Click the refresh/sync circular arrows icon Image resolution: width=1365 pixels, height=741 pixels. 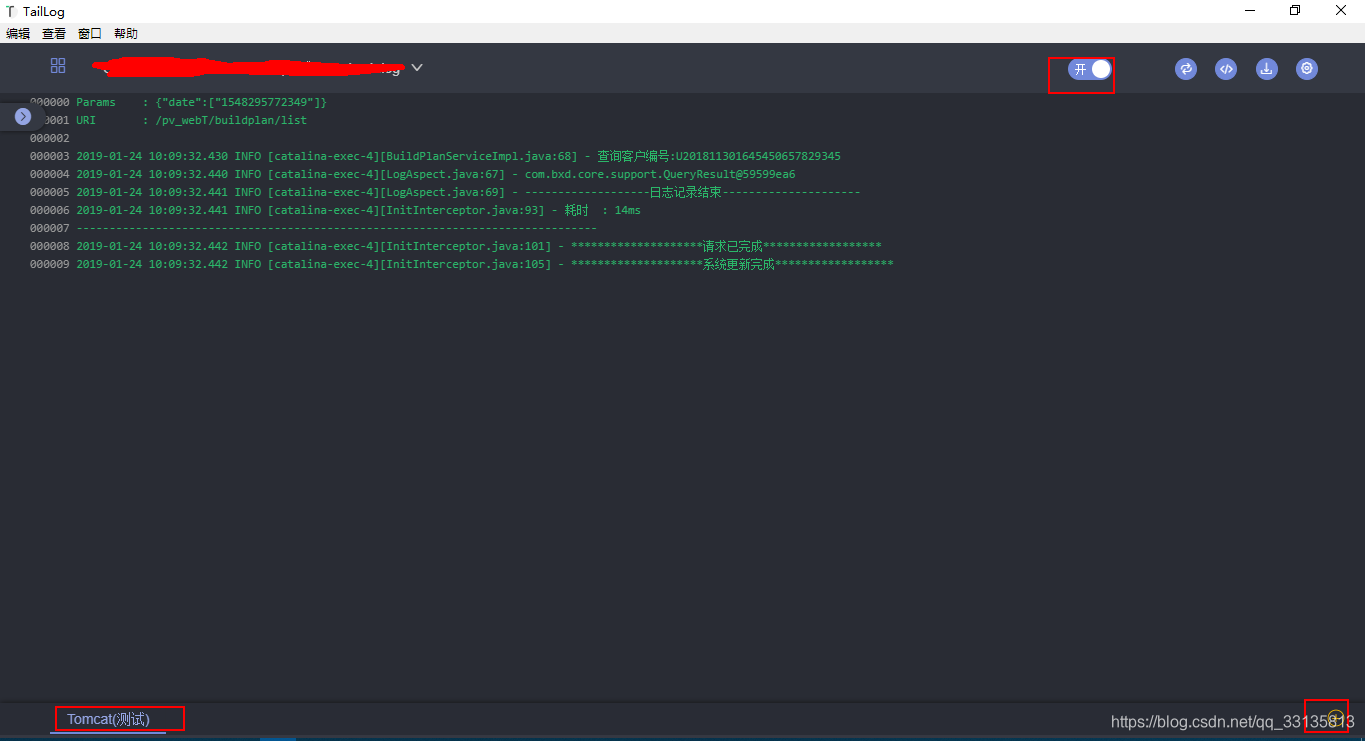pos(1186,69)
